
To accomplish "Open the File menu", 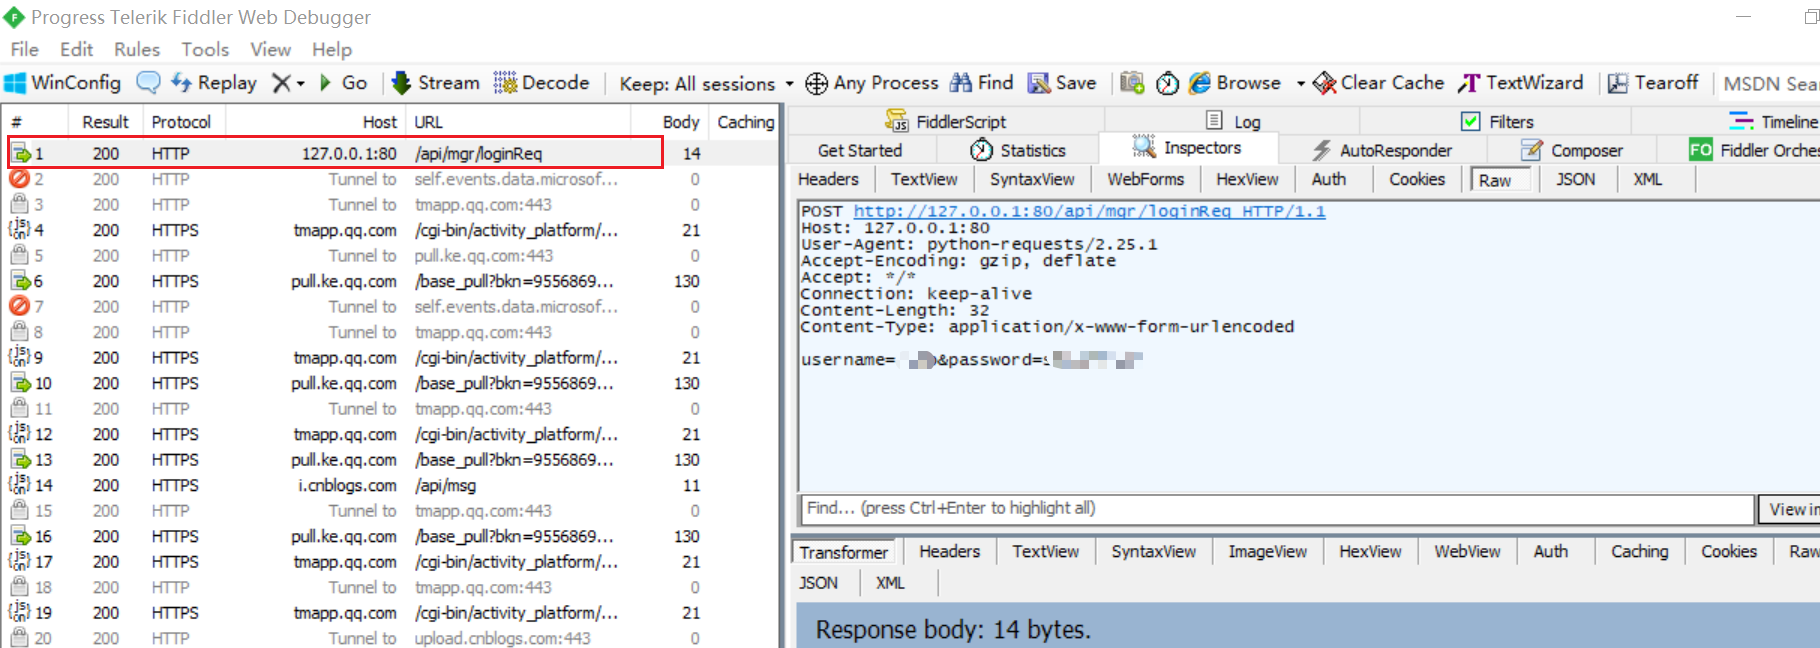I will (24, 49).
